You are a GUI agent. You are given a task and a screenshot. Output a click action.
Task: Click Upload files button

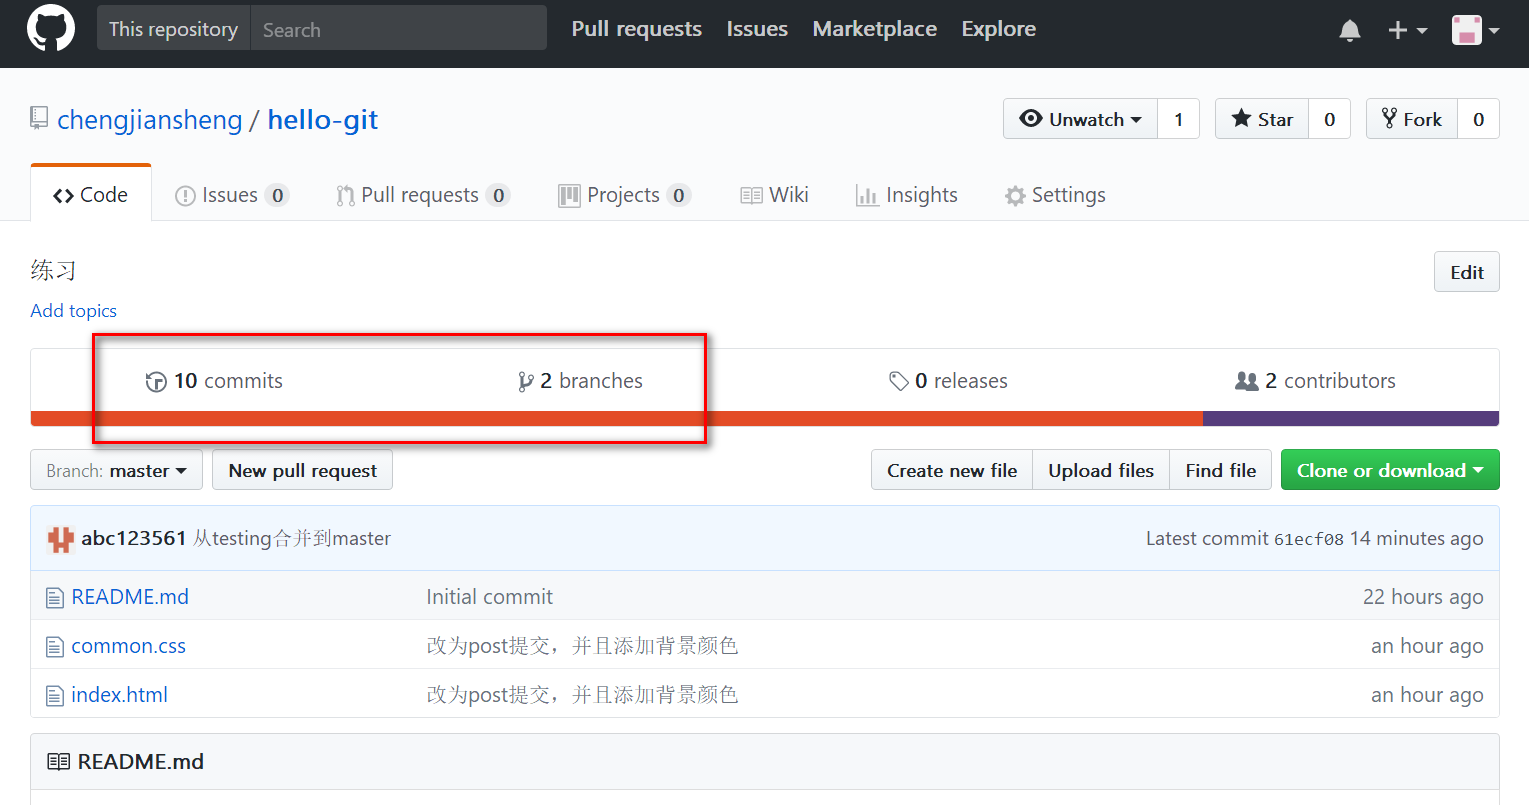pyautogui.click(x=1101, y=470)
